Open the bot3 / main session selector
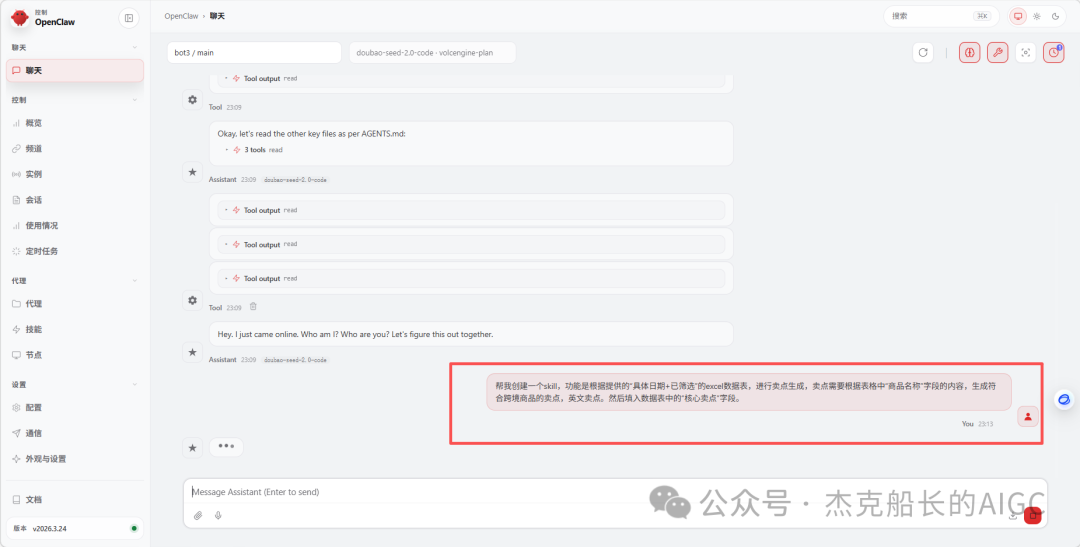This screenshot has height=547, width=1080. pyautogui.click(x=254, y=52)
